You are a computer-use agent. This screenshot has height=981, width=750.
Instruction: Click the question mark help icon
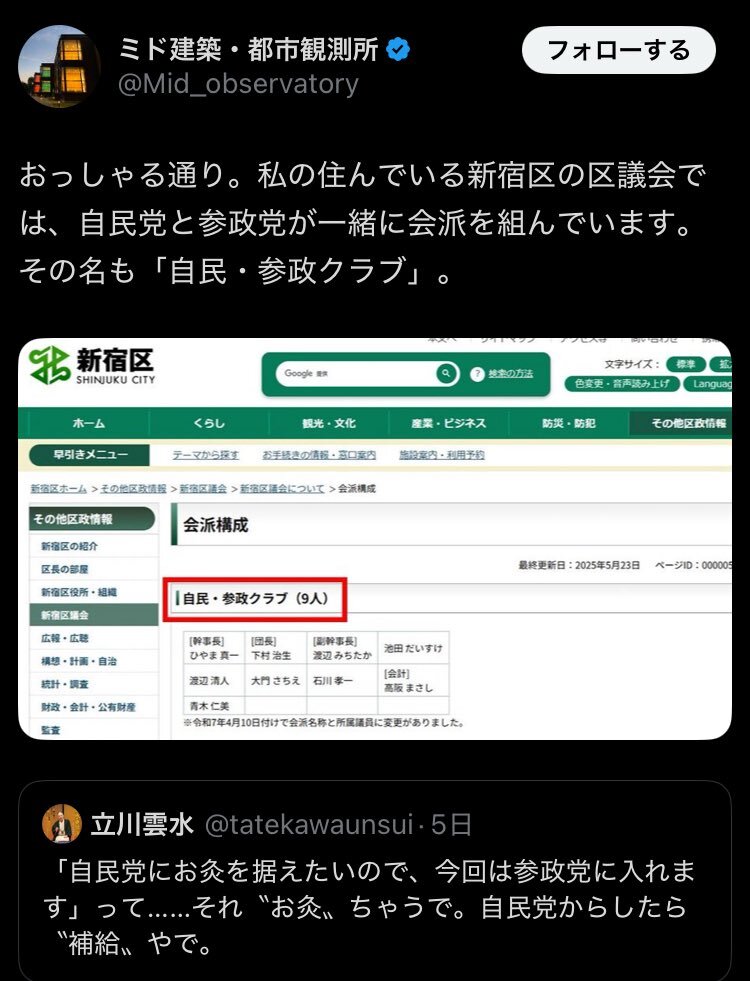(477, 374)
